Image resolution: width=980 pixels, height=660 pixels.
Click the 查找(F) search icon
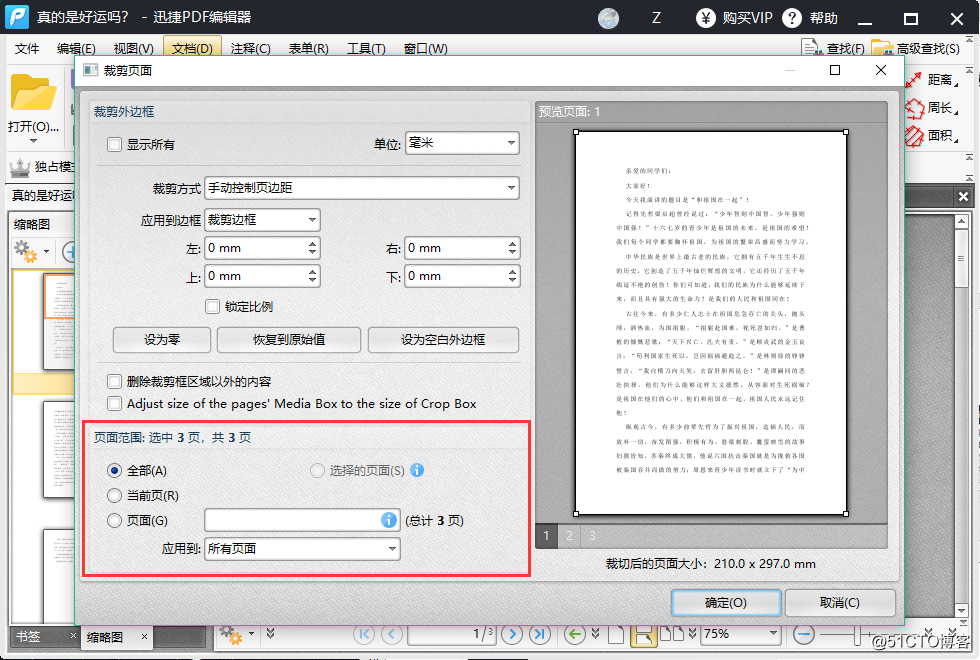point(811,48)
